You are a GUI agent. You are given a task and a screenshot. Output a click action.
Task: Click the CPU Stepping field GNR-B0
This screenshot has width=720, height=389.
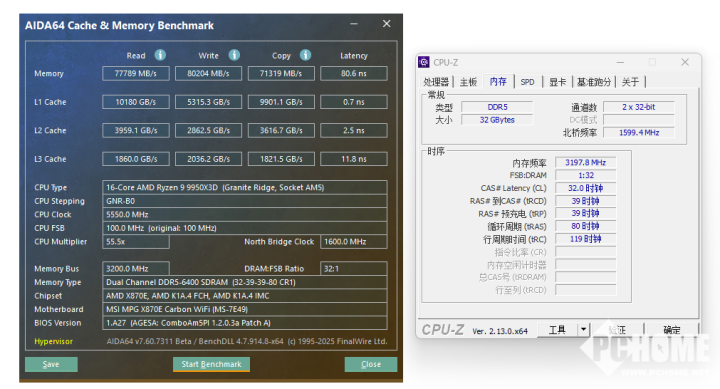244,201
